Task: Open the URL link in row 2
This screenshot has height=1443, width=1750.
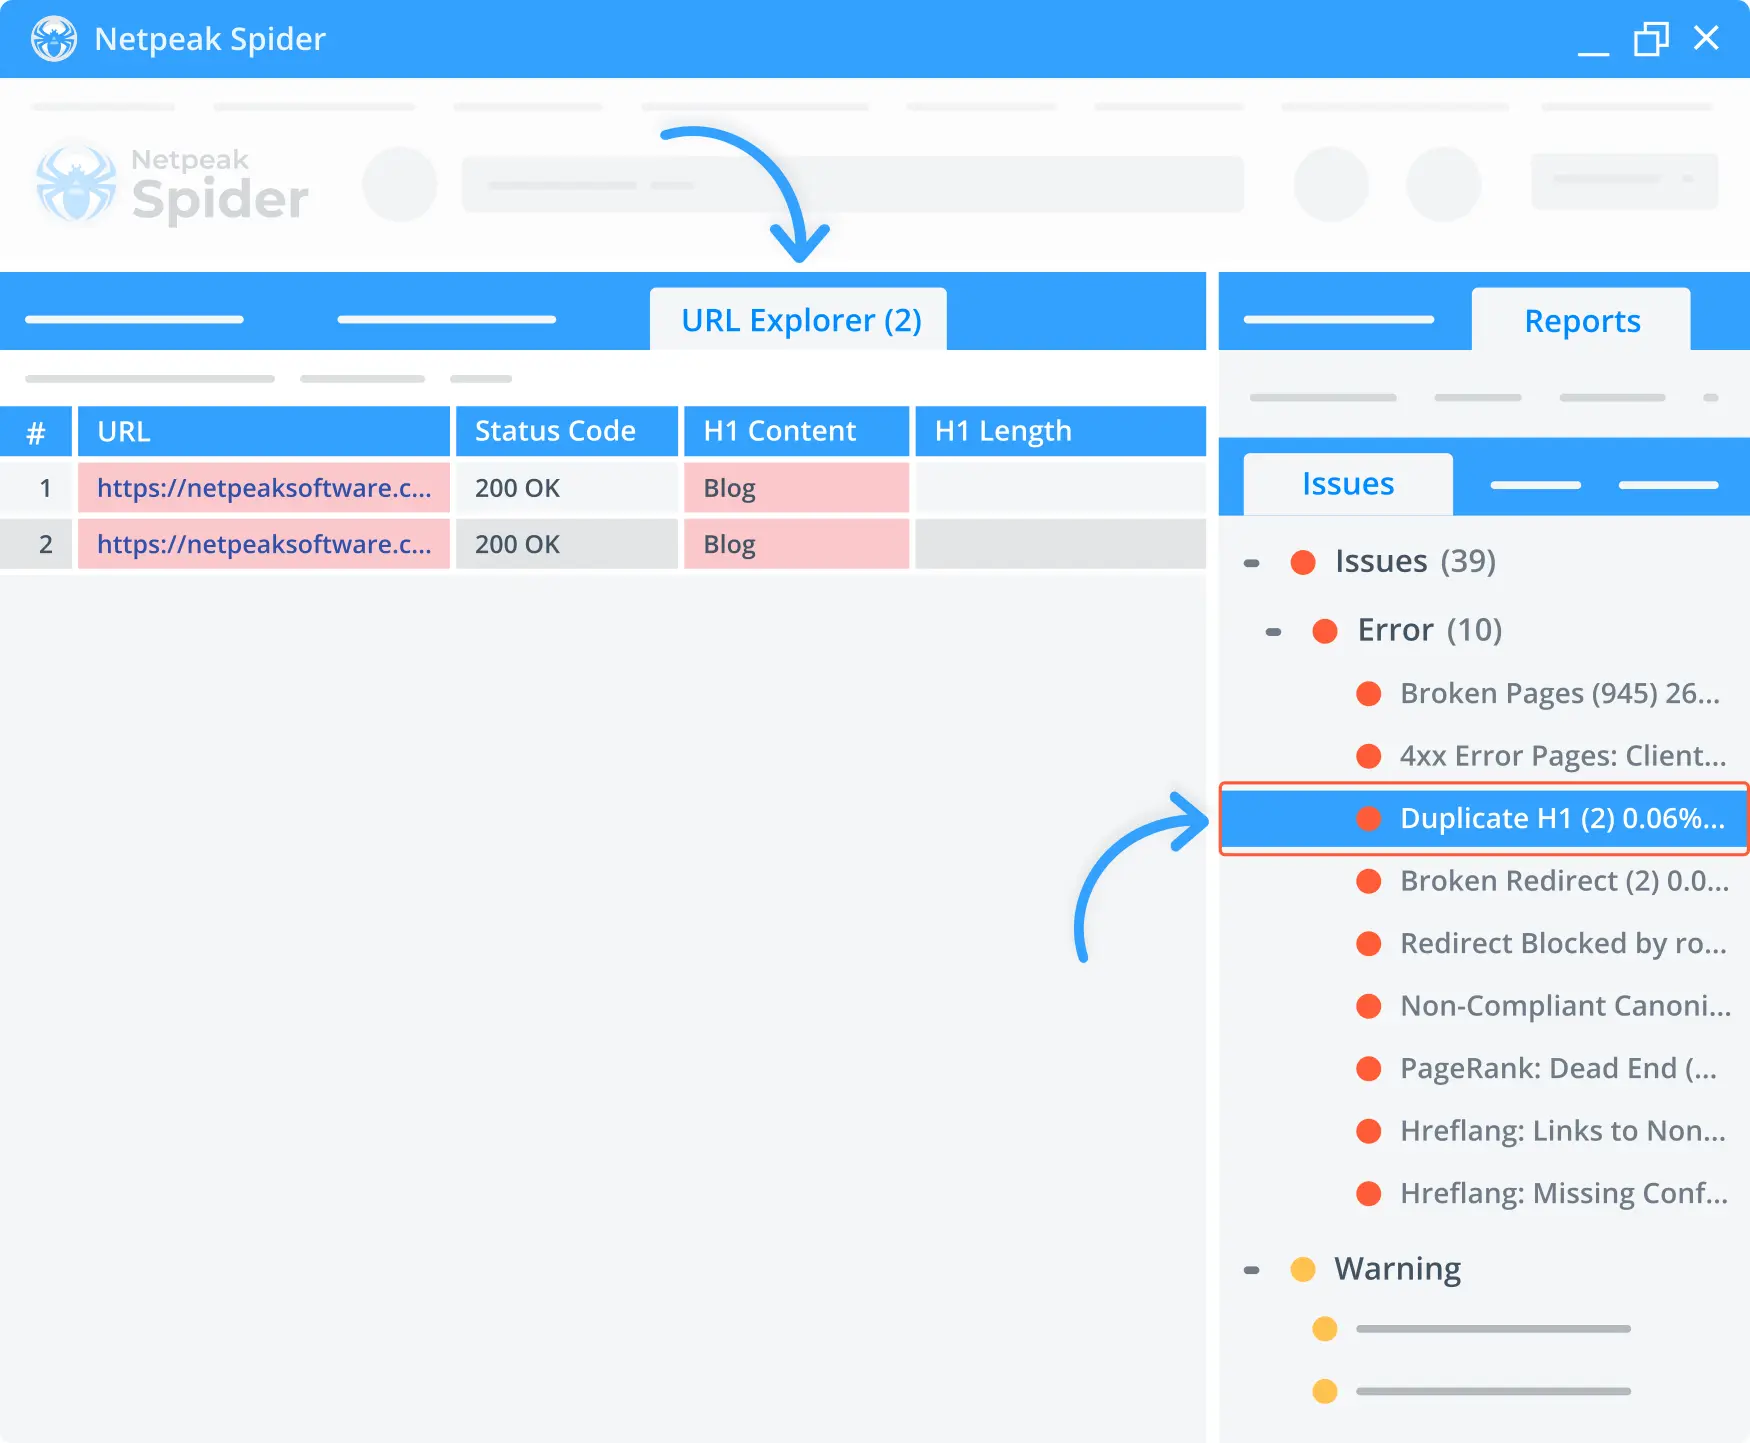Action: click(264, 544)
